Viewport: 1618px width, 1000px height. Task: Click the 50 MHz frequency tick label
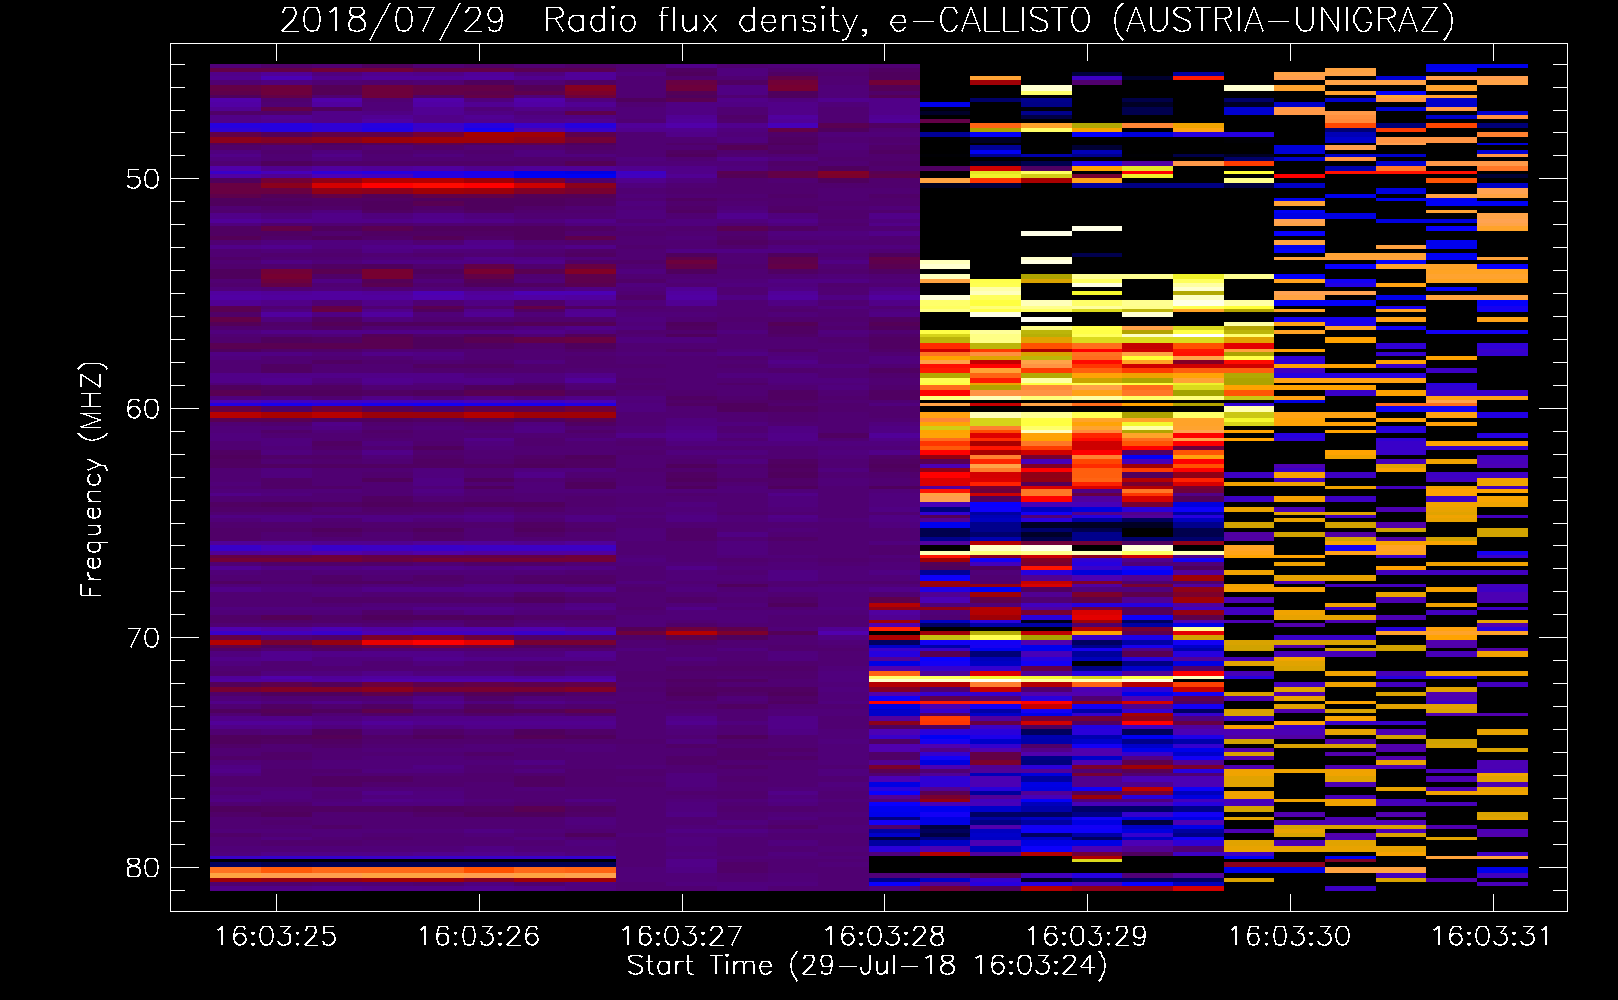click(143, 179)
